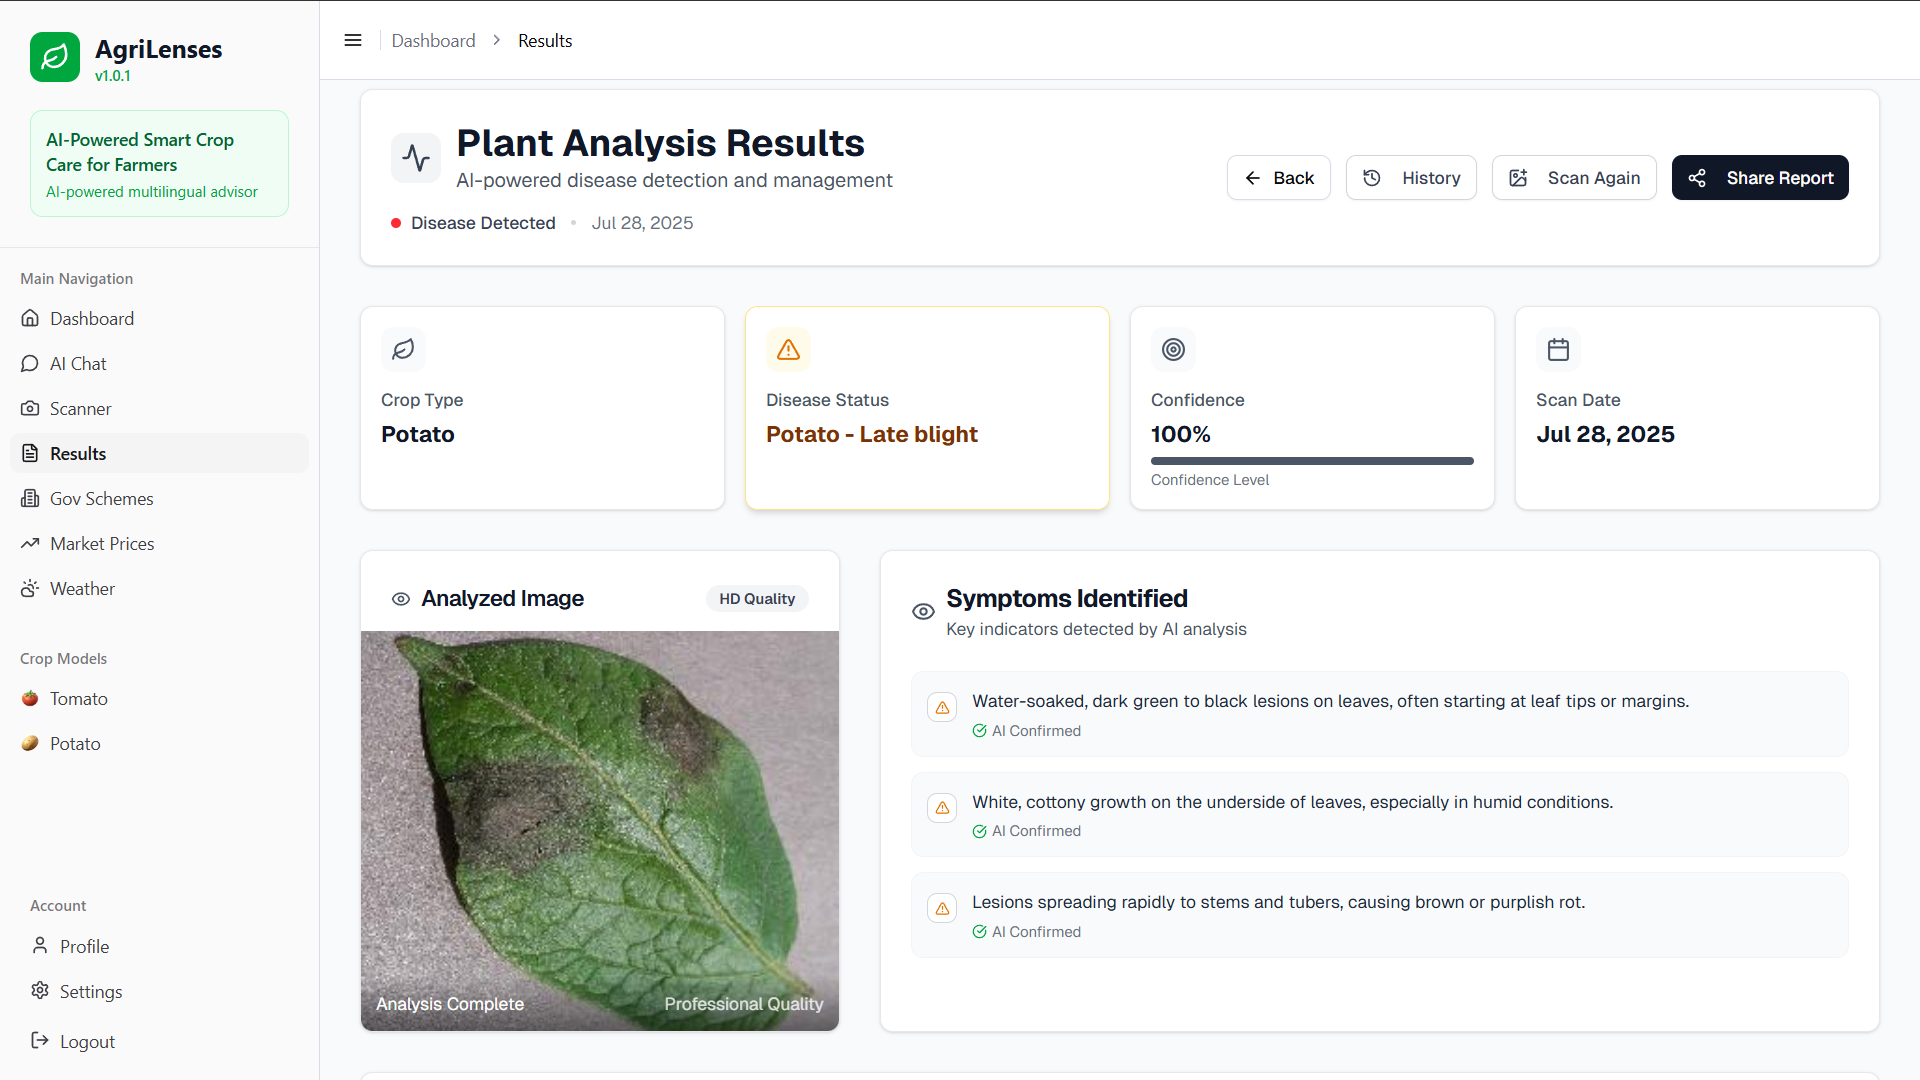Click the red Disease Detected status dot
The width and height of the screenshot is (1920, 1080).
[x=396, y=223]
